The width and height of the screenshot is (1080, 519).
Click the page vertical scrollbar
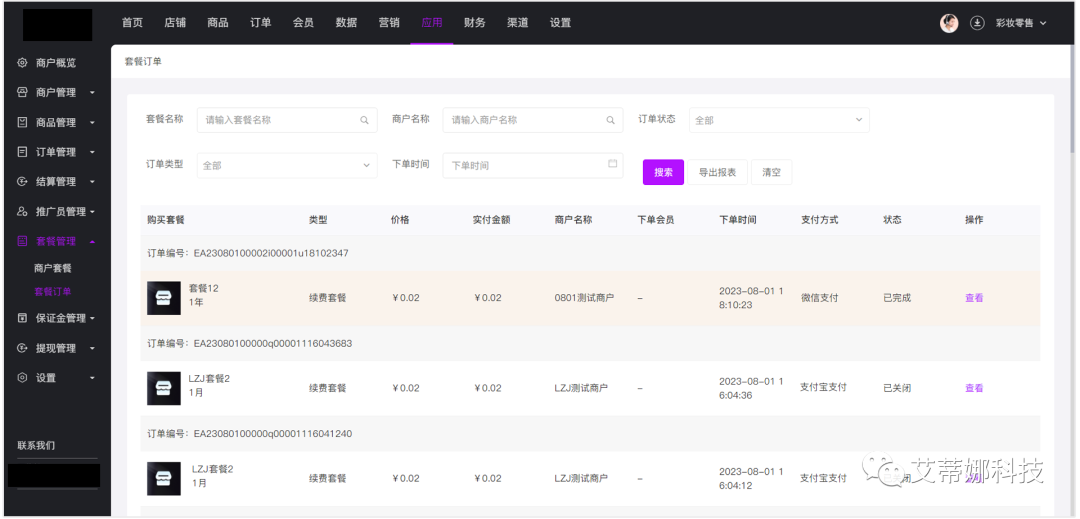coord(1072,100)
